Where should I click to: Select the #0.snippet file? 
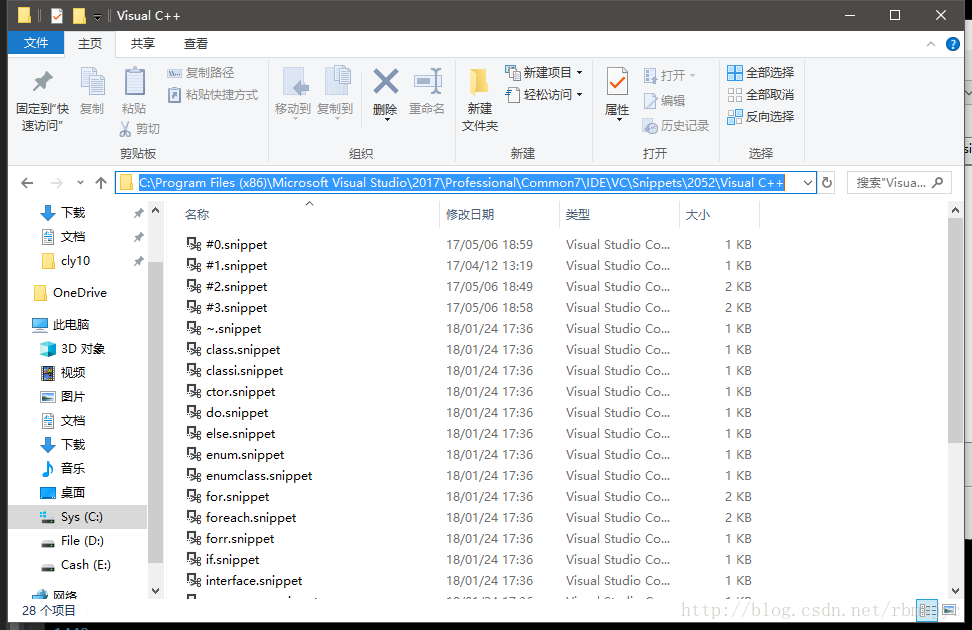[227, 244]
